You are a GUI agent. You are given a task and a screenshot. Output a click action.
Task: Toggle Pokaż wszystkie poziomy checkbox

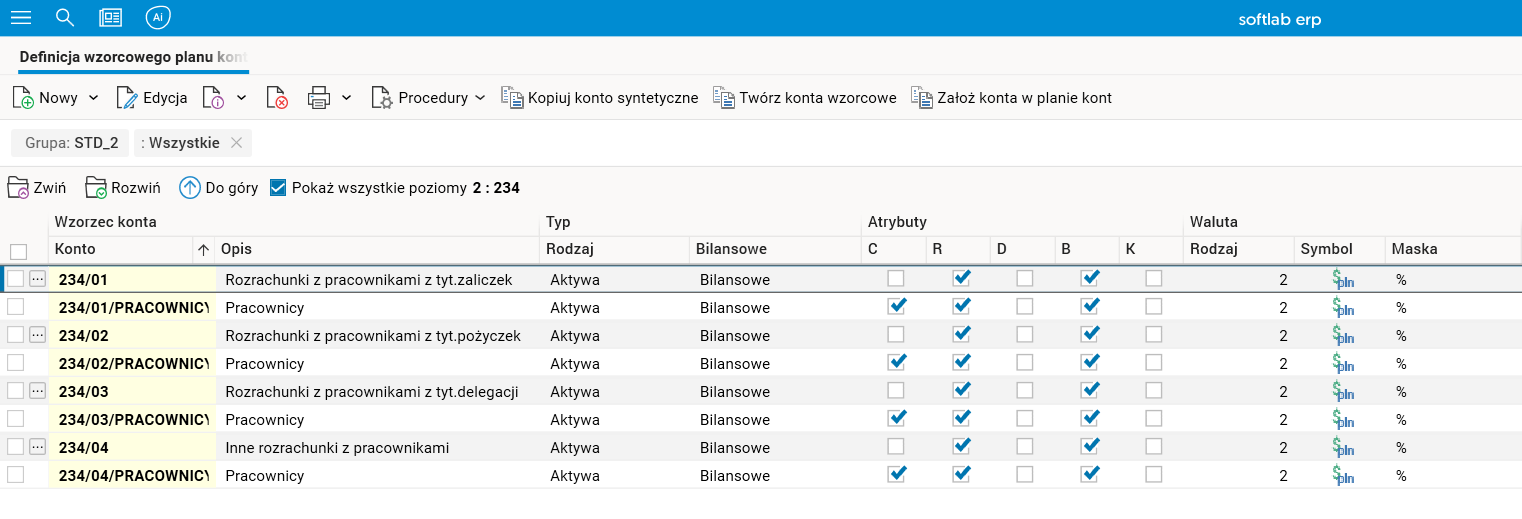pos(279,187)
